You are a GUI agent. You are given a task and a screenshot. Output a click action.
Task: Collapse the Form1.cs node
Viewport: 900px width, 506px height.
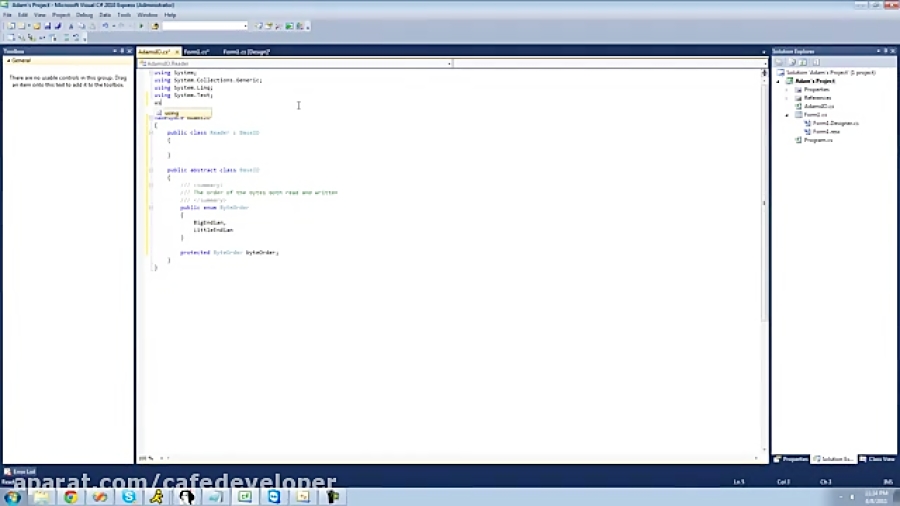tap(787, 115)
